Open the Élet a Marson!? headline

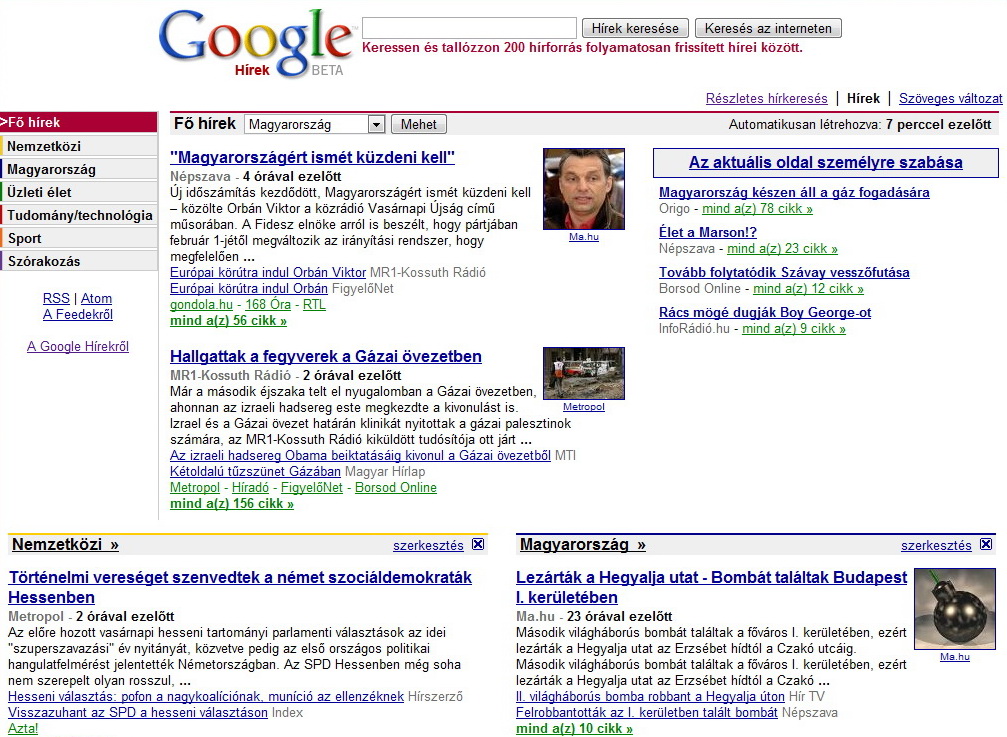(x=708, y=232)
